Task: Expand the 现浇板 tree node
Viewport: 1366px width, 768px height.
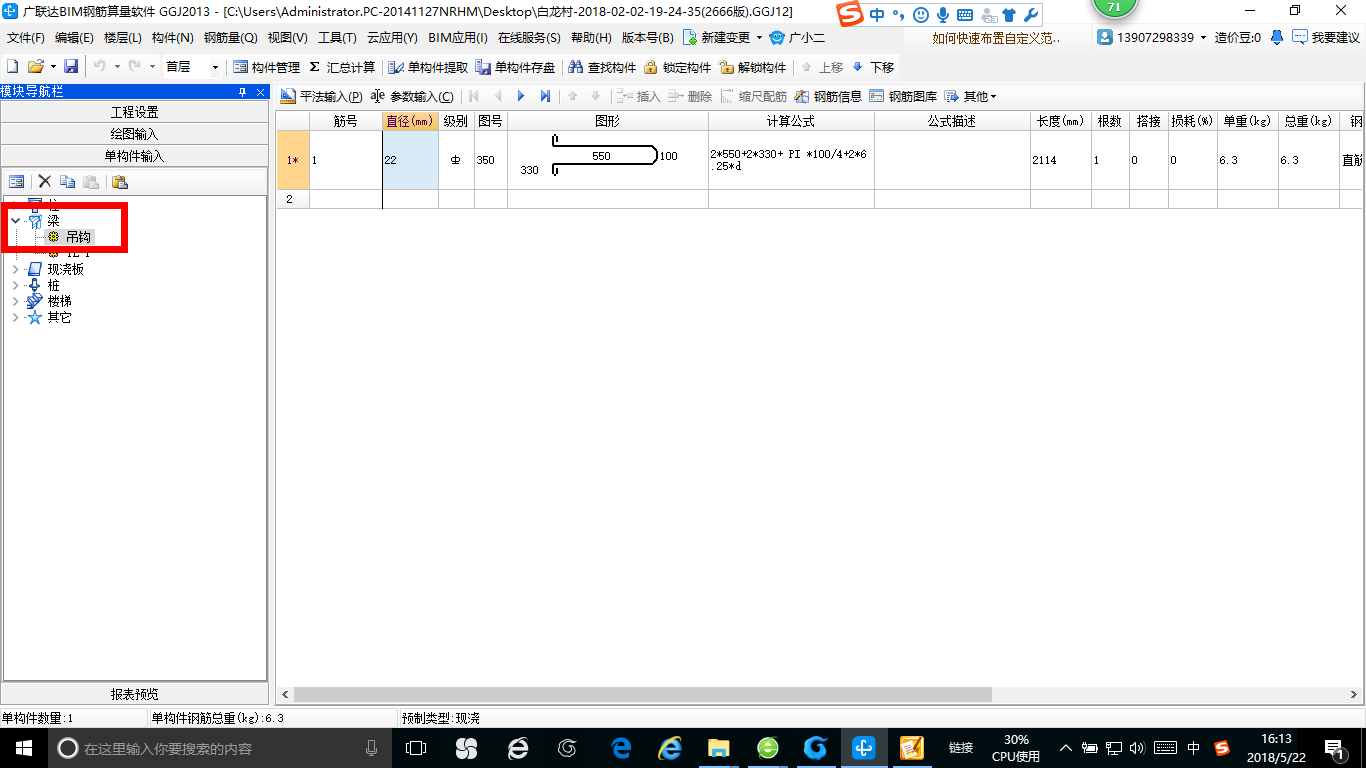Action: point(15,269)
